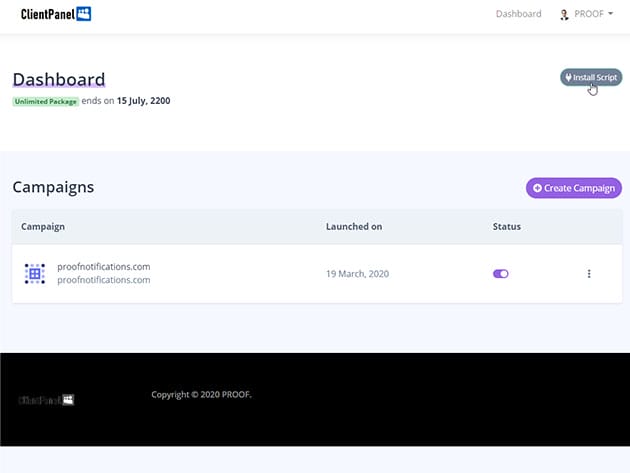The height and width of the screenshot is (473, 630).
Task: Open the proofnotifications.com campaign name link
Action: coord(104,266)
